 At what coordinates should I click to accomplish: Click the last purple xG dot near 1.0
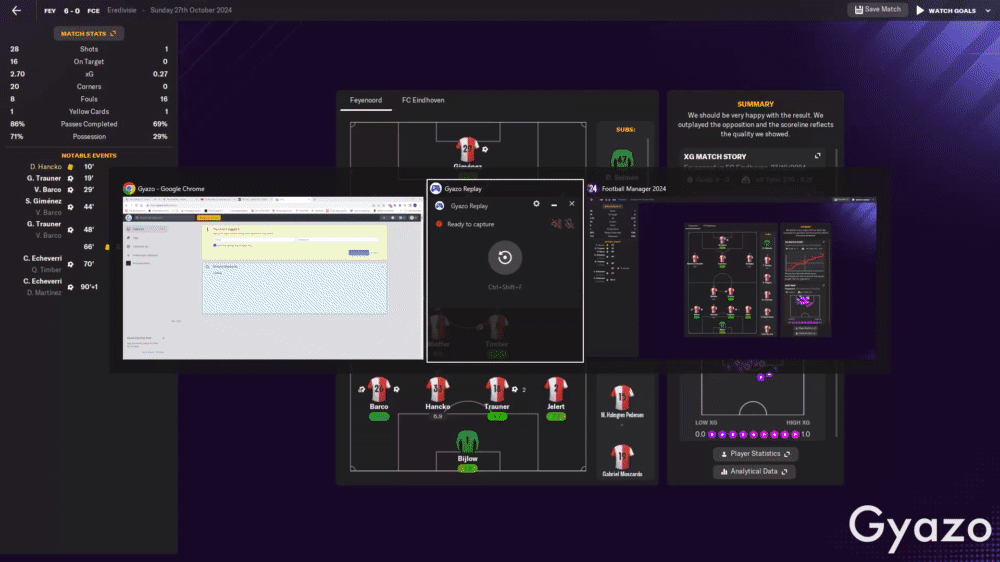tap(795, 434)
